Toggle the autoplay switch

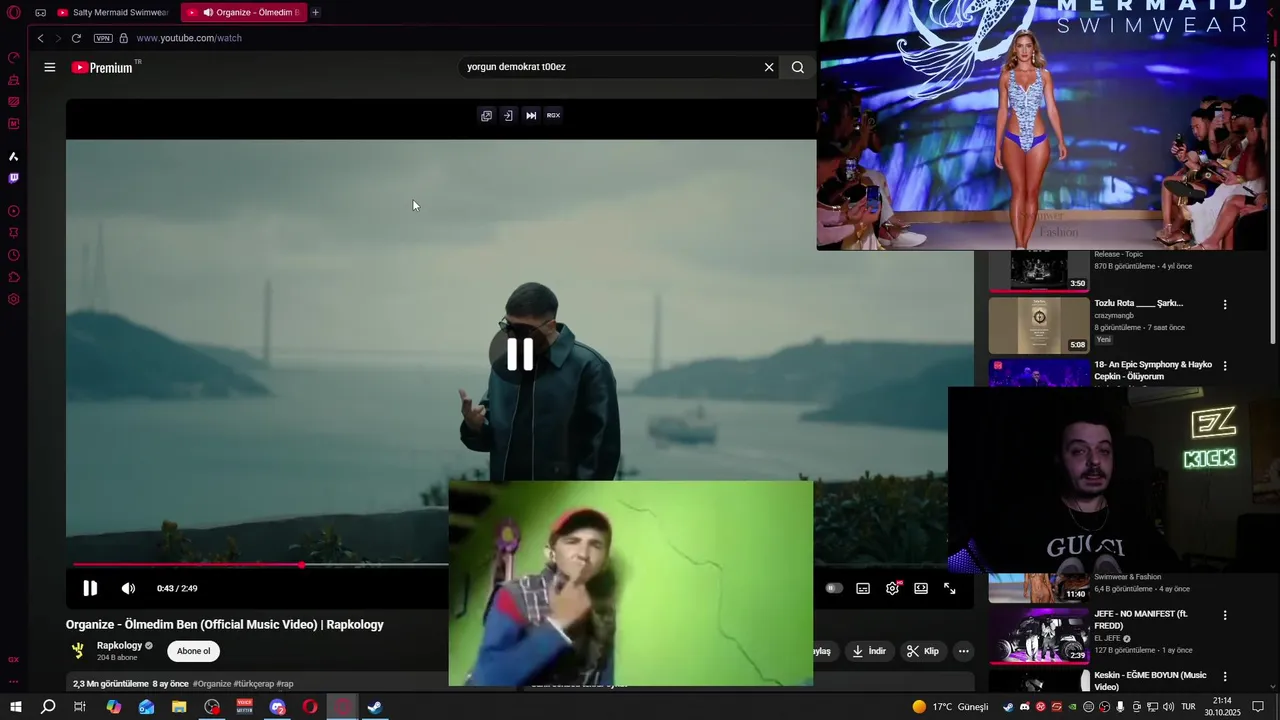coord(834,588)
